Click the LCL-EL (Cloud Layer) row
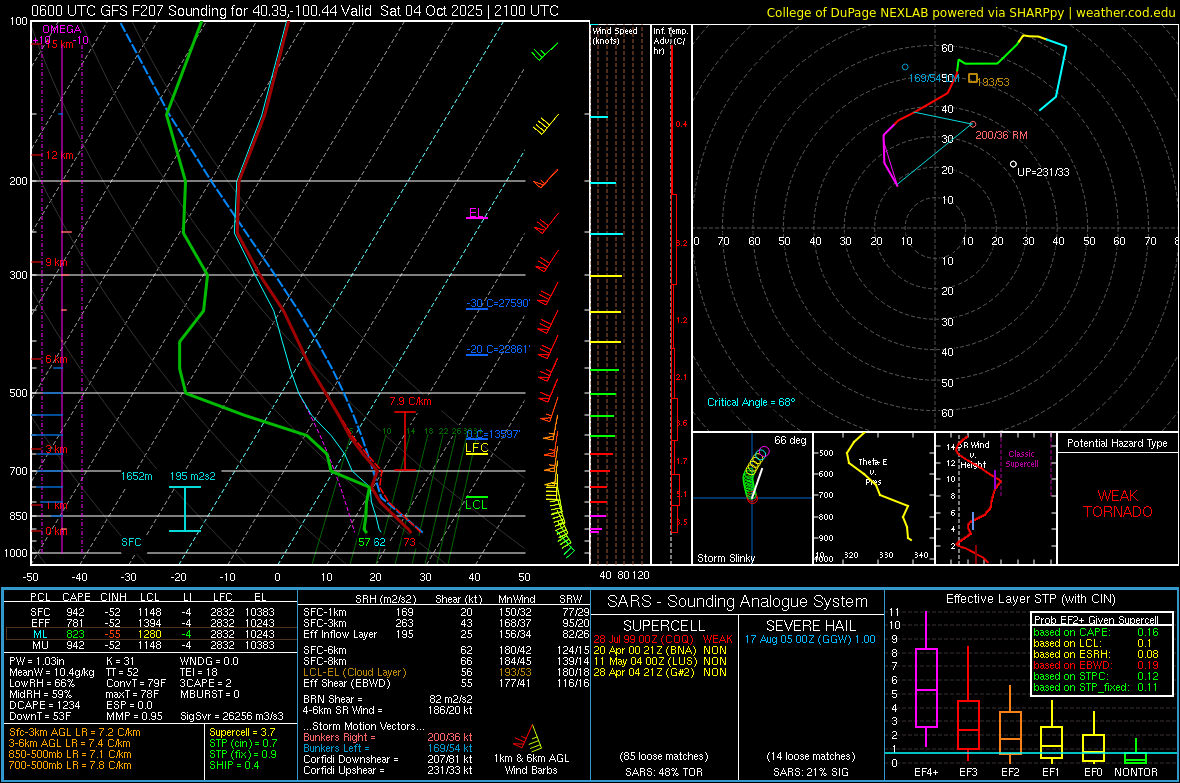This screenshot has height=783, width=1180. [446, 672]
